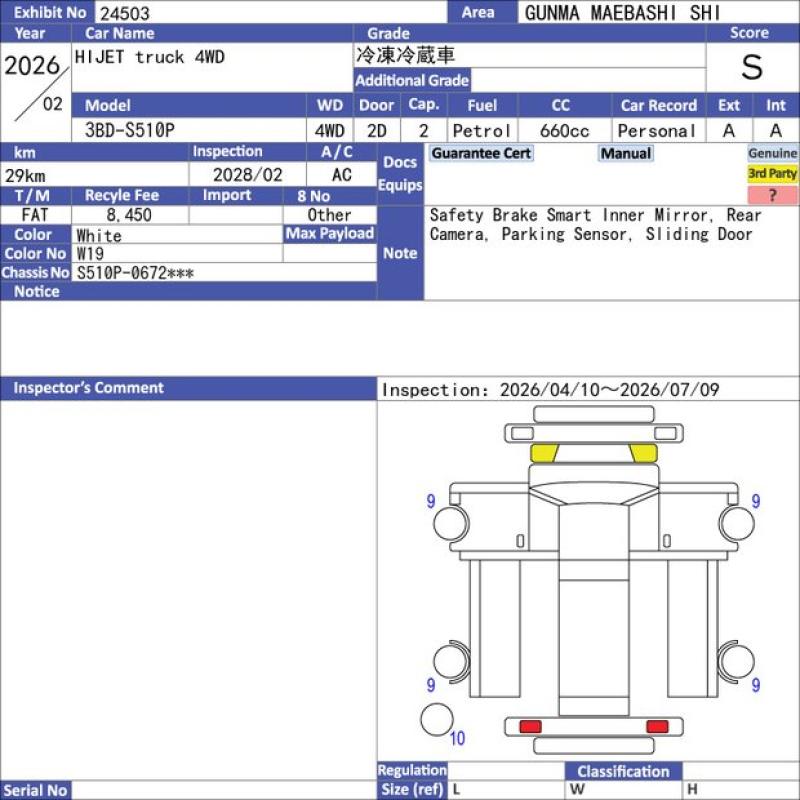
Task: Click the front left wheel on diagram
Action: 451,523
